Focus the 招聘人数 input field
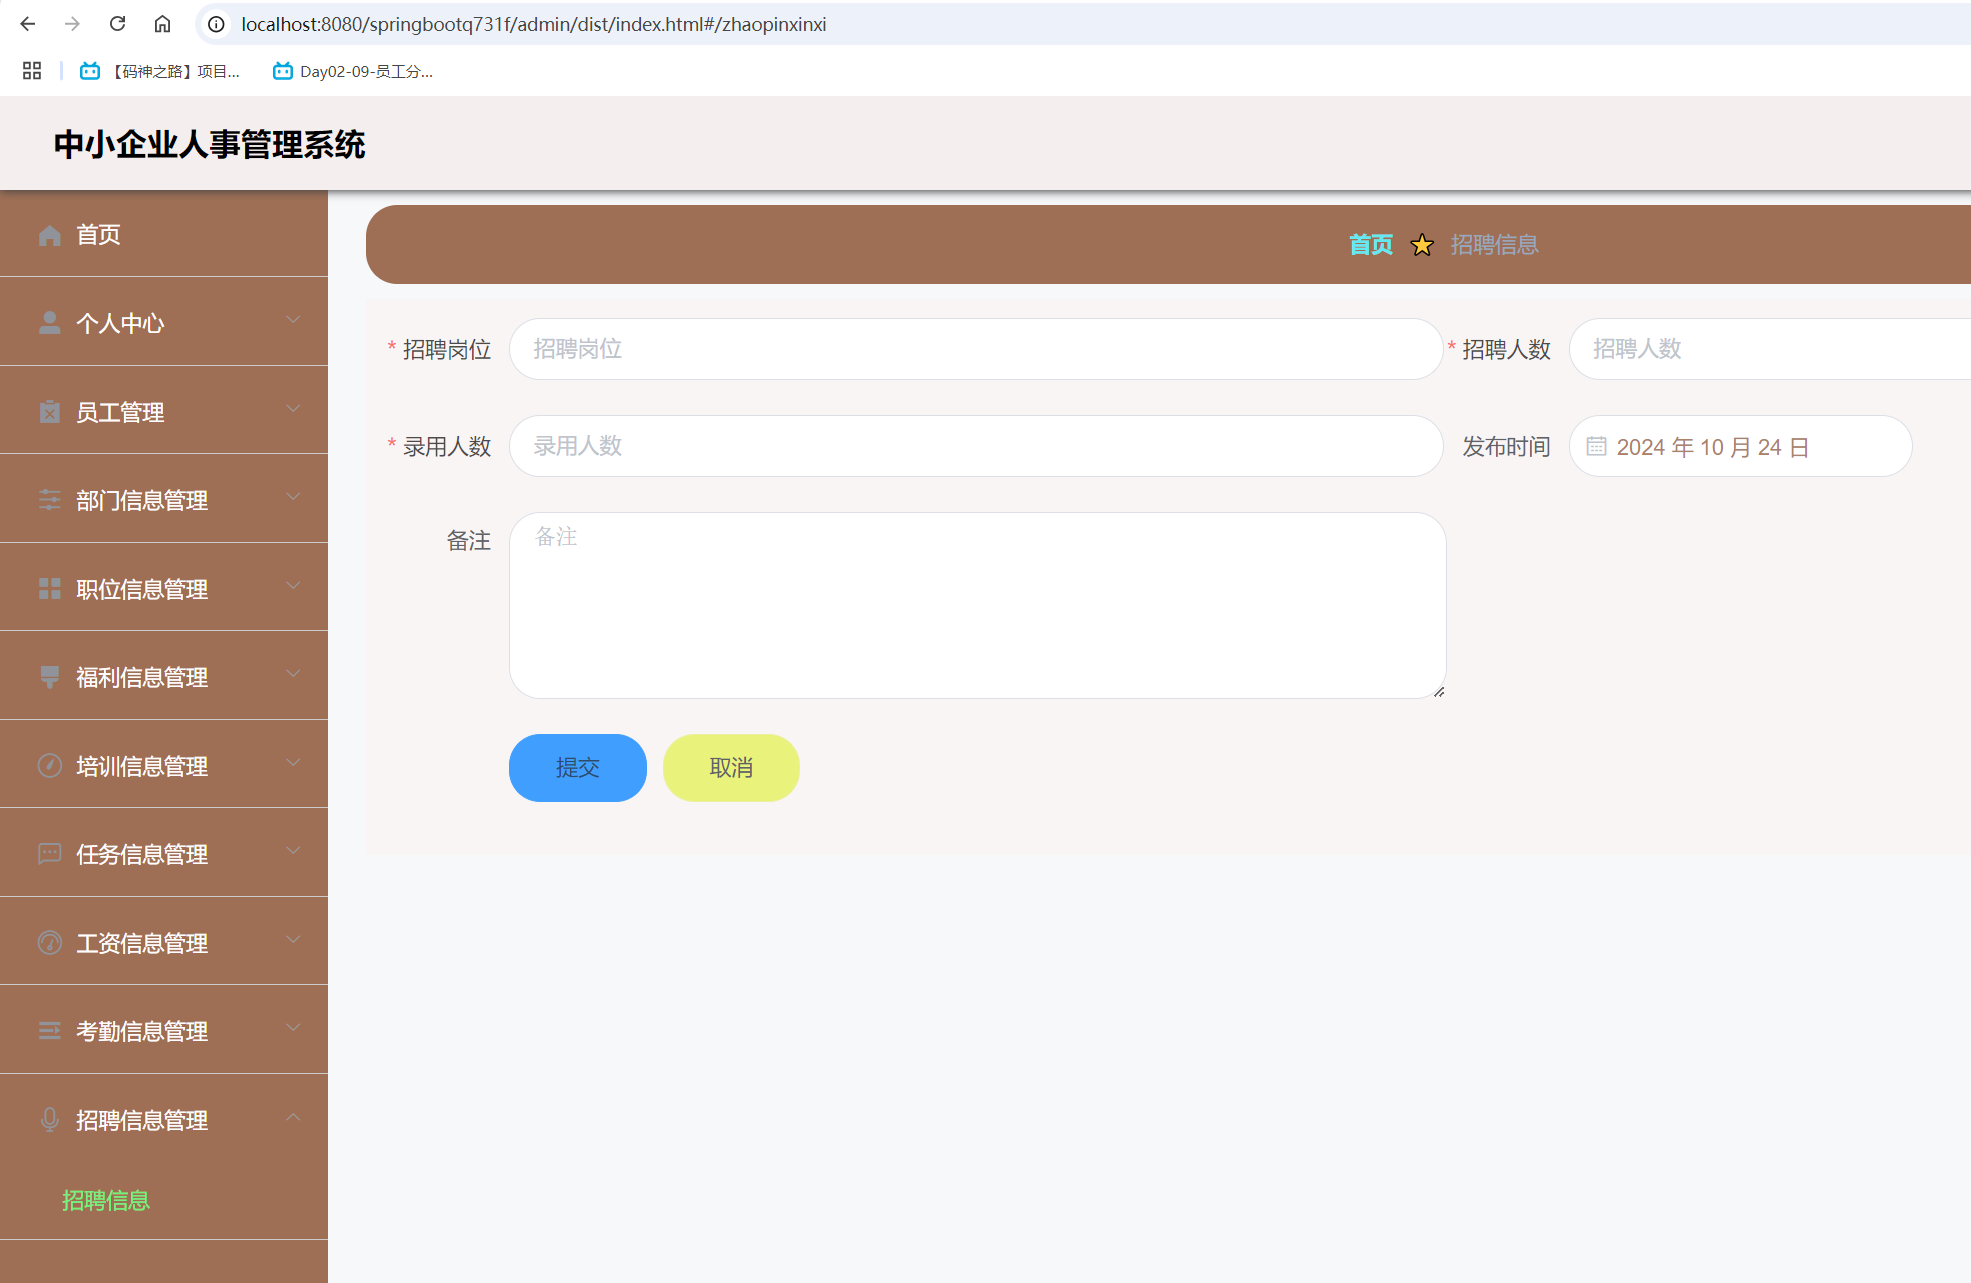1971x1283 pixels. click(1770, 349)
